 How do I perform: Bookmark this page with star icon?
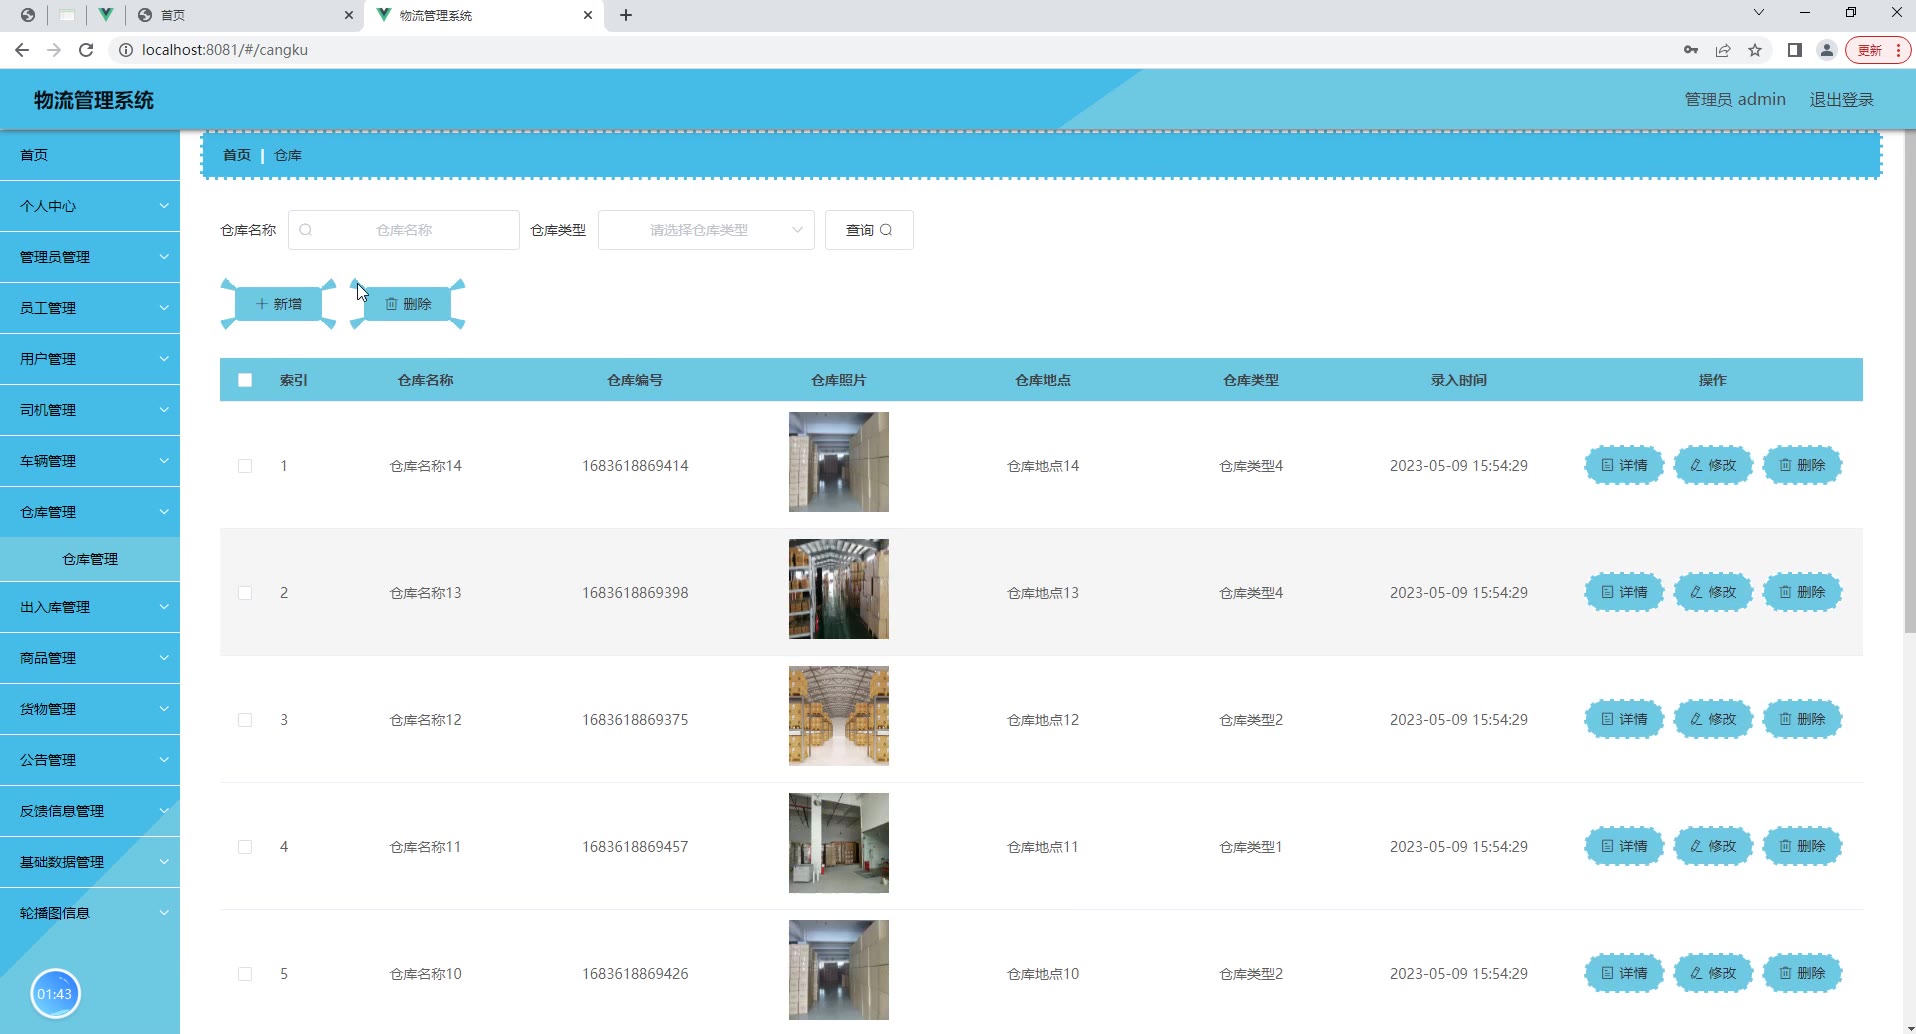point(1755,50)
